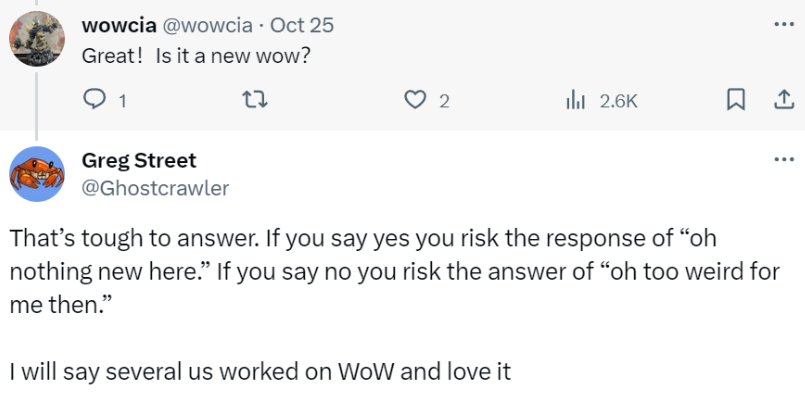The image size is (805, 405).
Task: Open wowcia's profile picture
Action: pyautogui.click(x=37, y=38)
